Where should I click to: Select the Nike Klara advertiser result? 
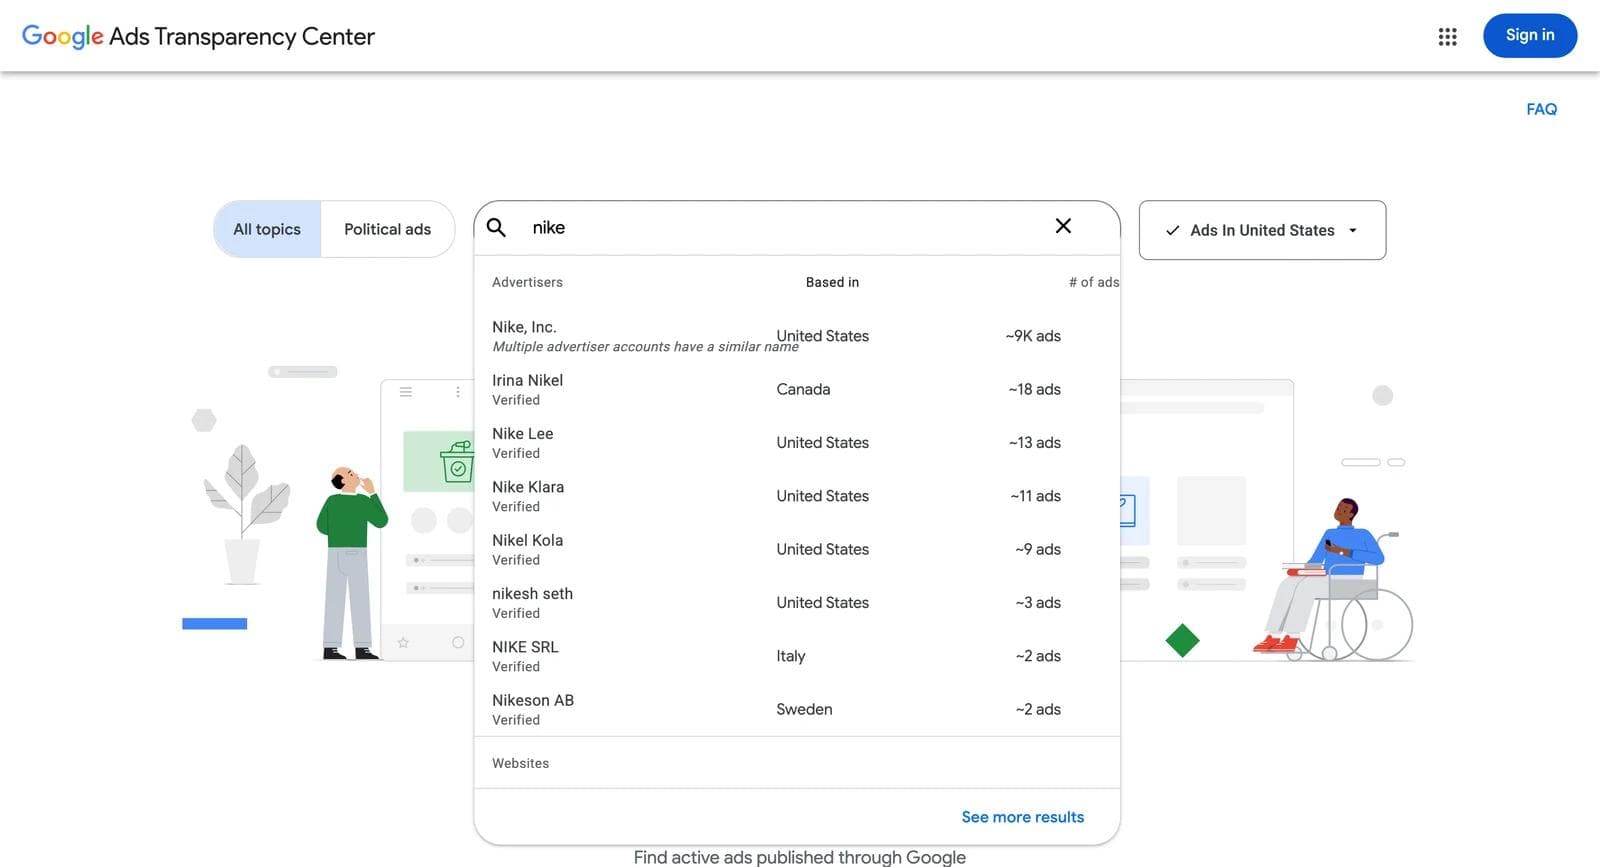click(797, 496)
